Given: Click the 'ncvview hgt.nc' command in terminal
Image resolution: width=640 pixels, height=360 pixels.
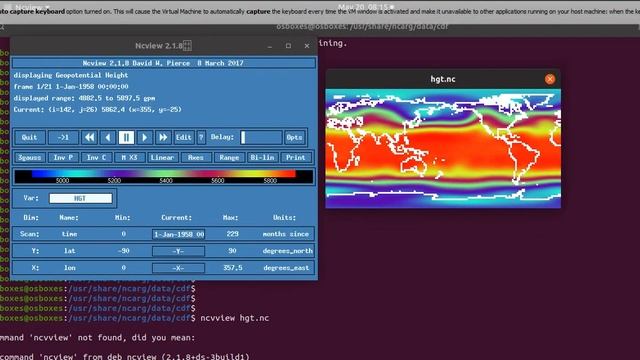Looking at the screenshot, I should 235,318.
